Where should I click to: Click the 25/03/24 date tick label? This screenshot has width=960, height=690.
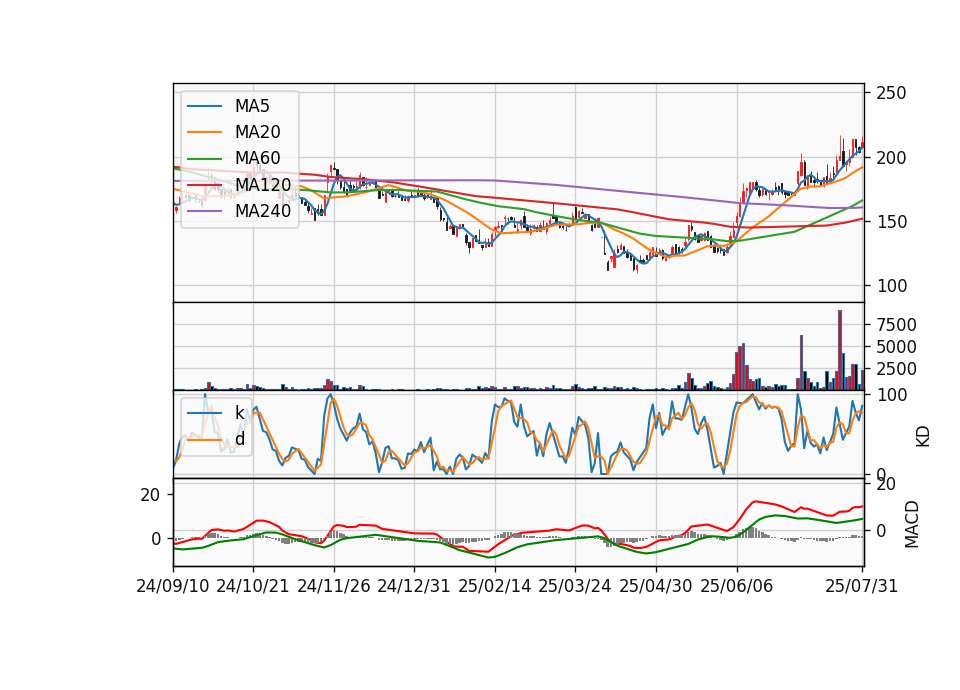(x=575, y=586)
